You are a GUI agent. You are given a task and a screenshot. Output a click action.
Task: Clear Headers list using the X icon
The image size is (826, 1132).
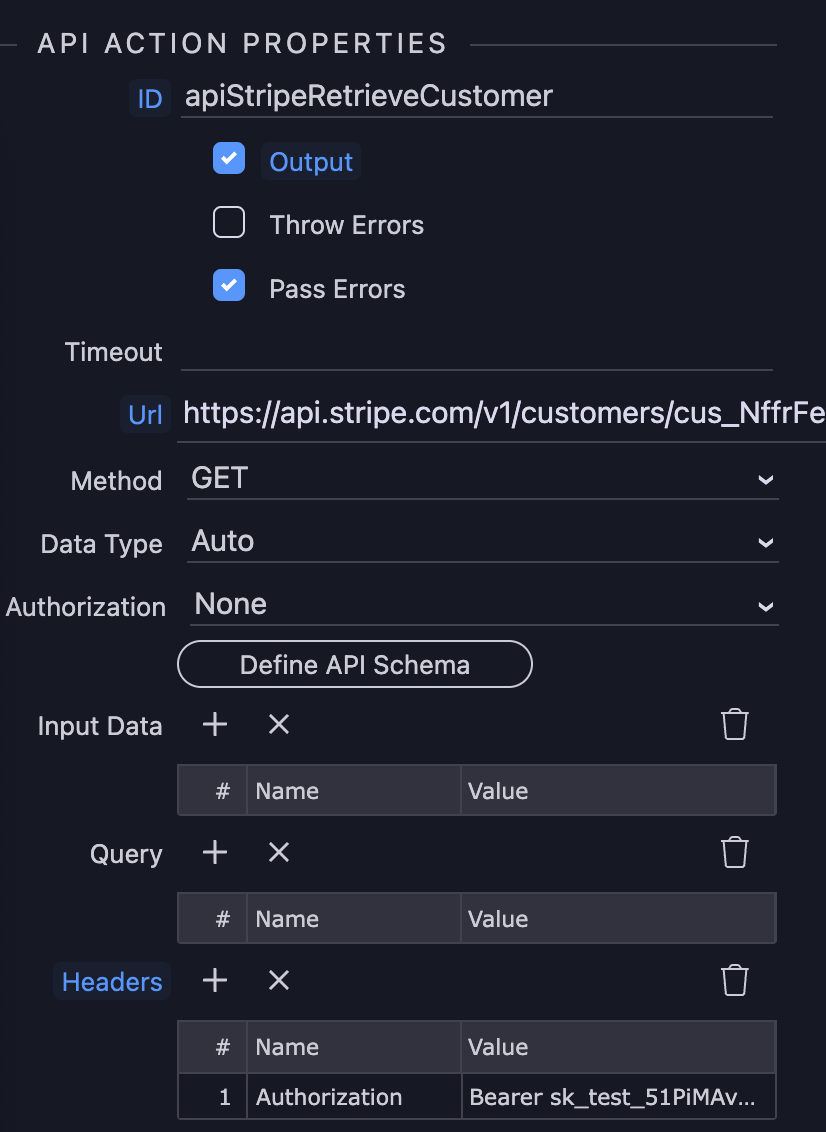pos(278,980)
